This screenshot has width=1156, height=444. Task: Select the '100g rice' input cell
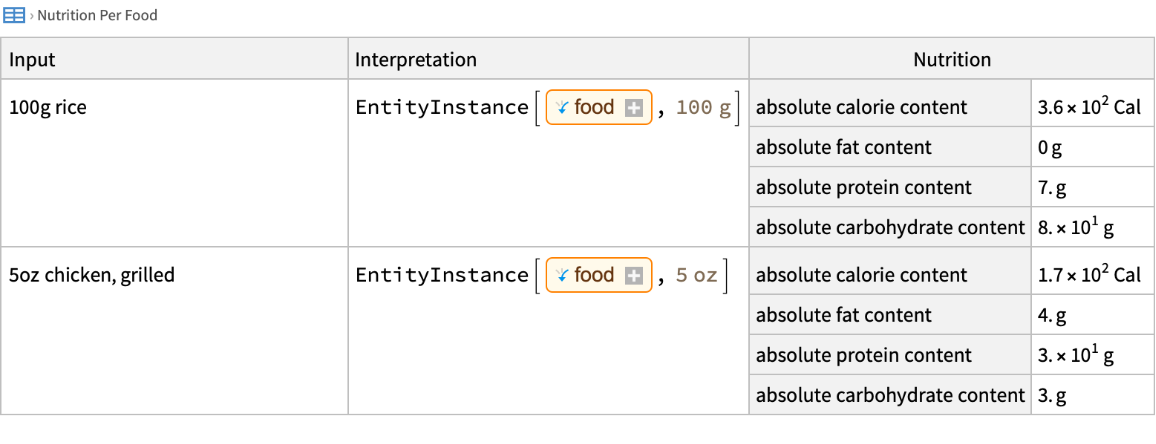48,108
